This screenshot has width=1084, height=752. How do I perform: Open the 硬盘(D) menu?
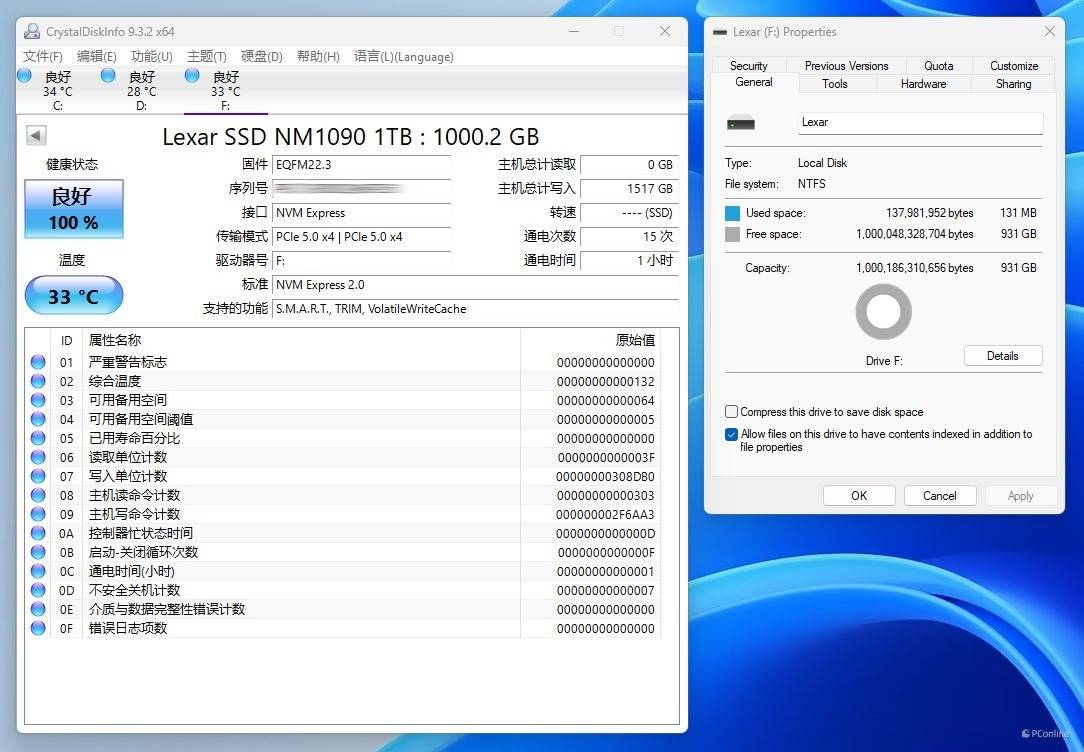[261, 56]
